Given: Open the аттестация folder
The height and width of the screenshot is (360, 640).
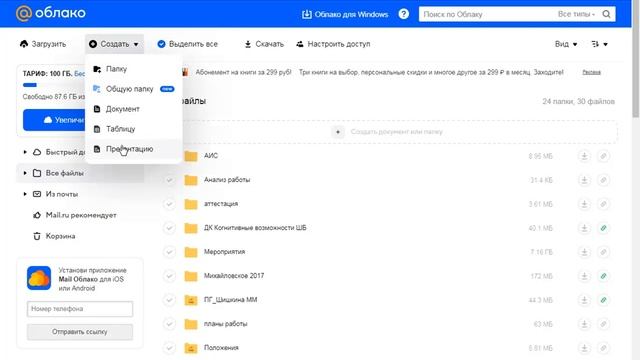Looking at the screenshot, I should pyautogui.click(x=221, y=204).
